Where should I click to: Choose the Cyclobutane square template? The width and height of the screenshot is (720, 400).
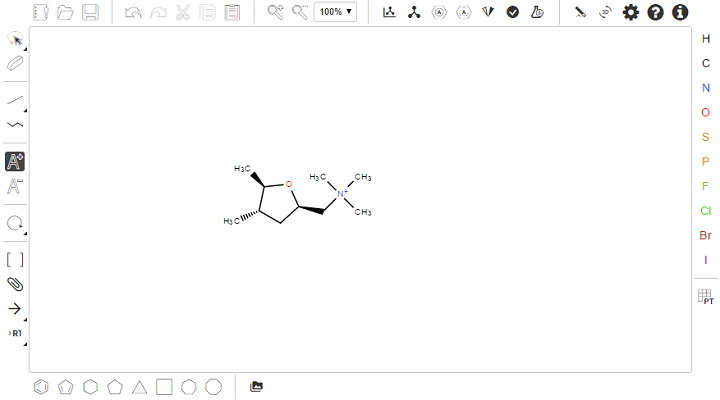(x=164, y=386)
